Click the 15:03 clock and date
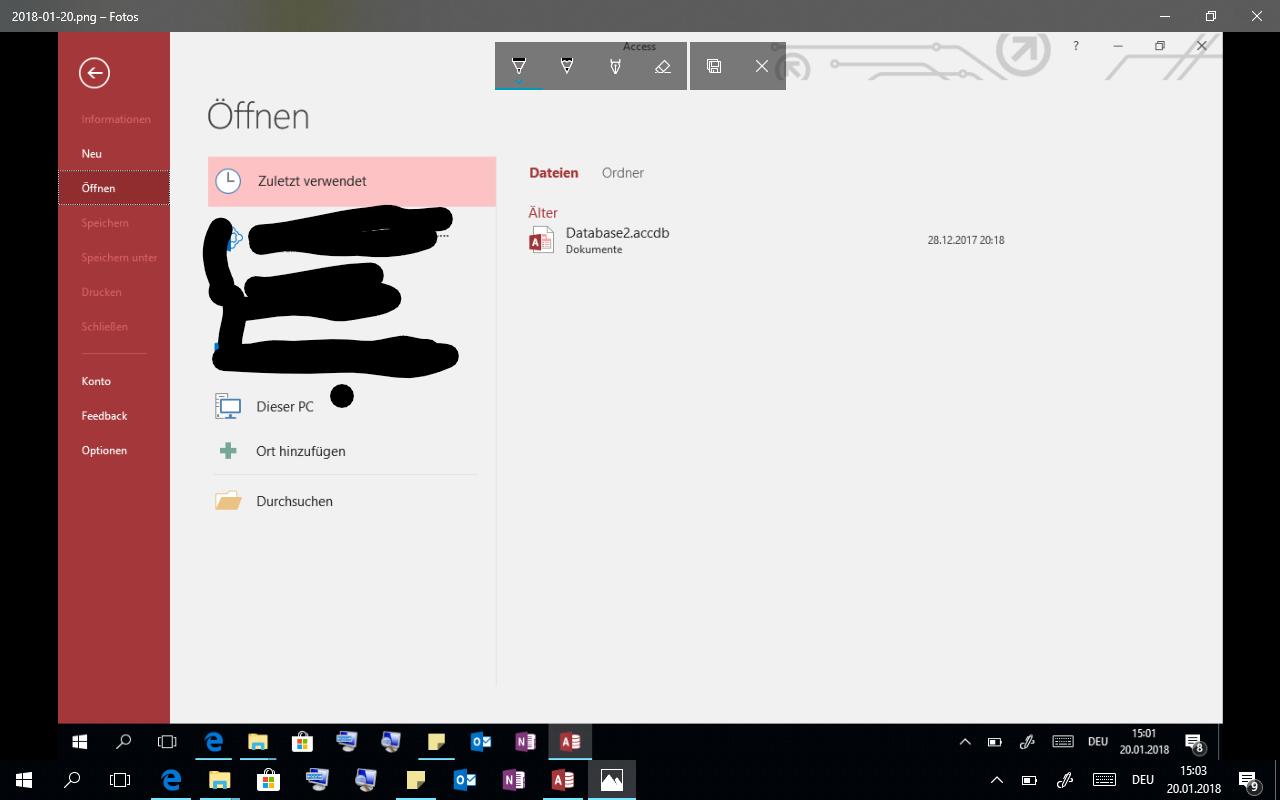This screenshot has height=800, width=1280. coord(1193,780)
